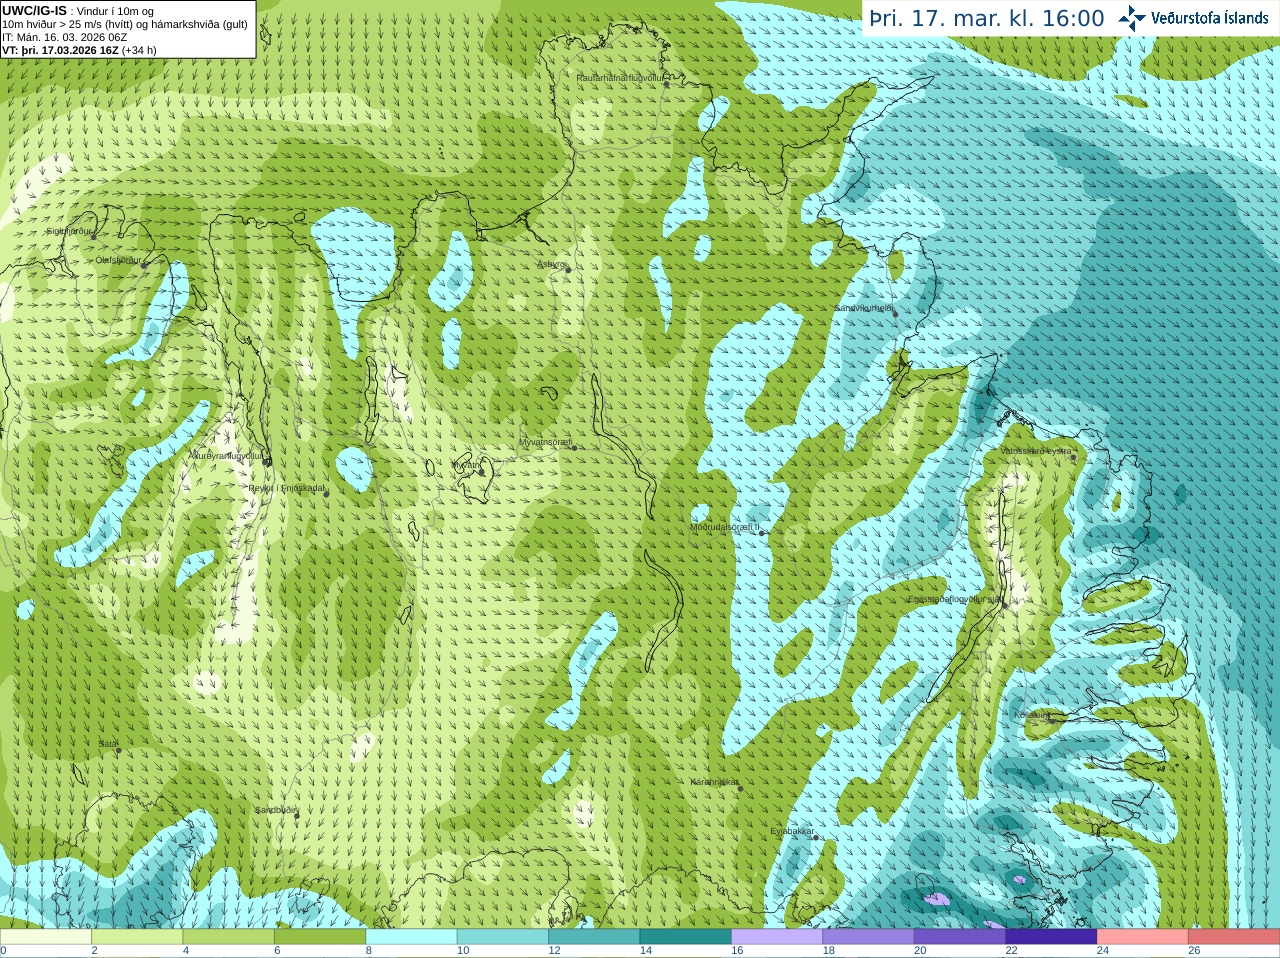1280x958 pixels.
Task: Click the Kárahnjúkar station label
Action: tap(714, 782)
